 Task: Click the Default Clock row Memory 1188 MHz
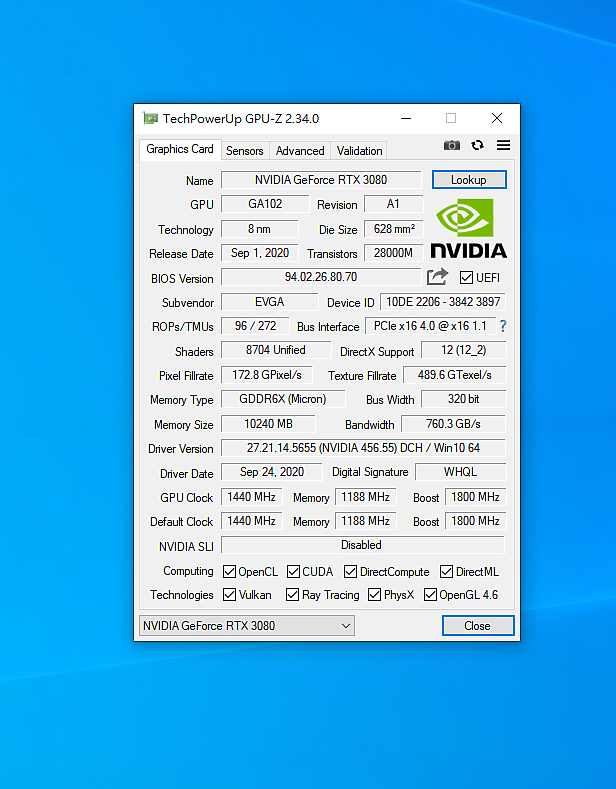(365, 521)
